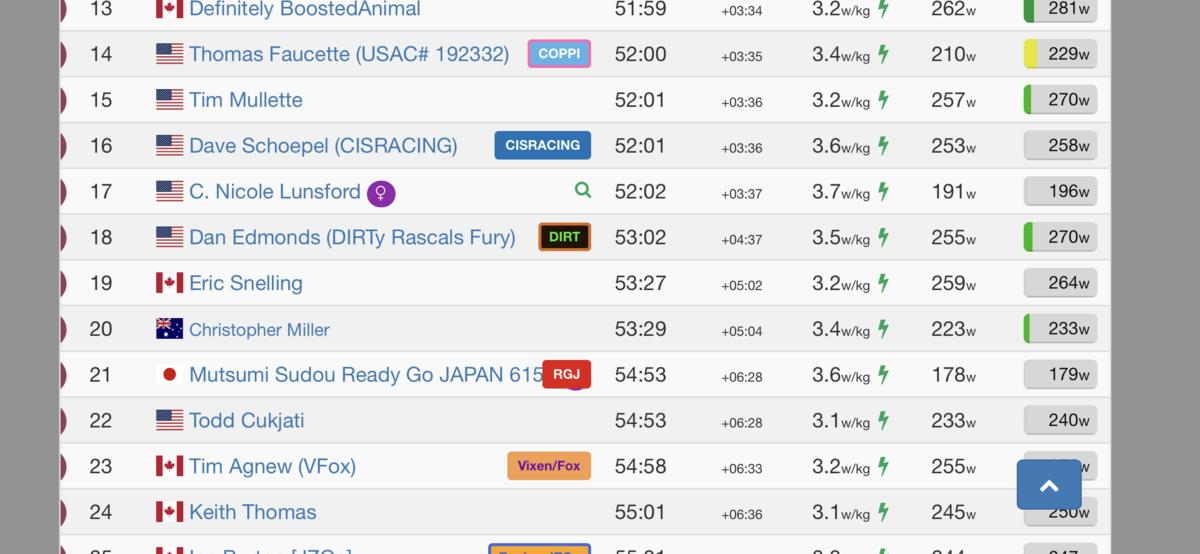Select the US flag next to Dave Schoepel
The height and width of the screenshot is (554, 1200).
pos(170,146)
